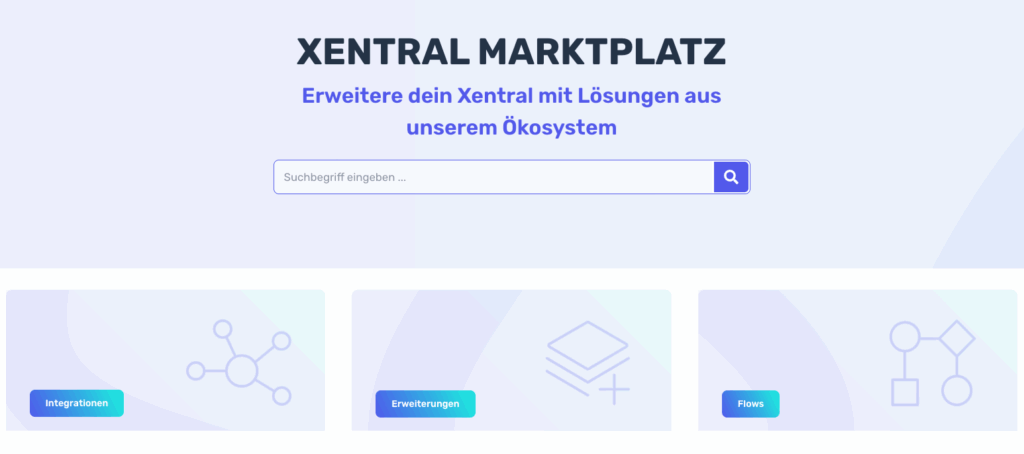Open the Integrationen category button

tap(76, 404)
